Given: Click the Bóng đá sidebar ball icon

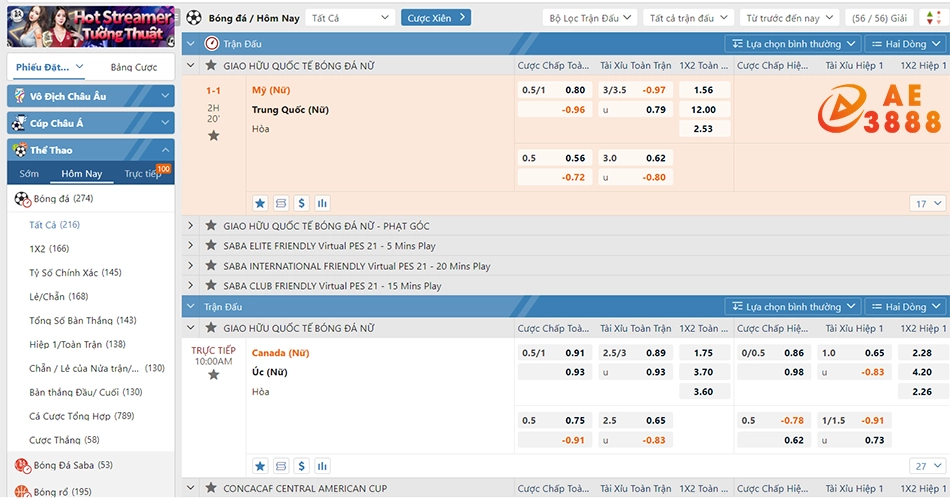Looking at the screenshot, I should point(22,199).
